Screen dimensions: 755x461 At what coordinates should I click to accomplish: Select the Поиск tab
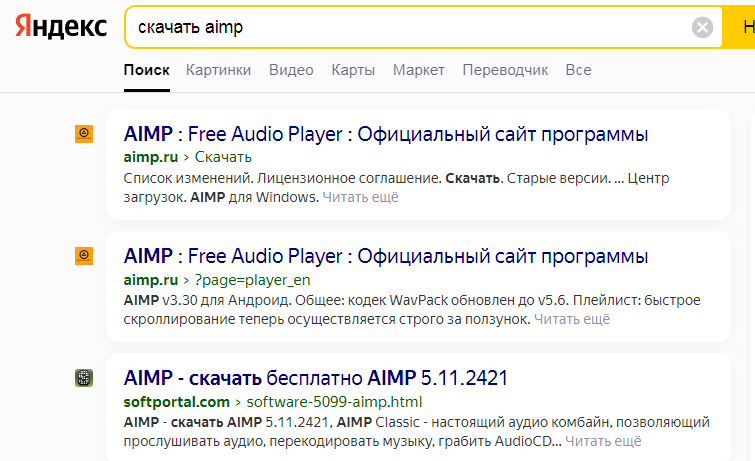[146, 70]
